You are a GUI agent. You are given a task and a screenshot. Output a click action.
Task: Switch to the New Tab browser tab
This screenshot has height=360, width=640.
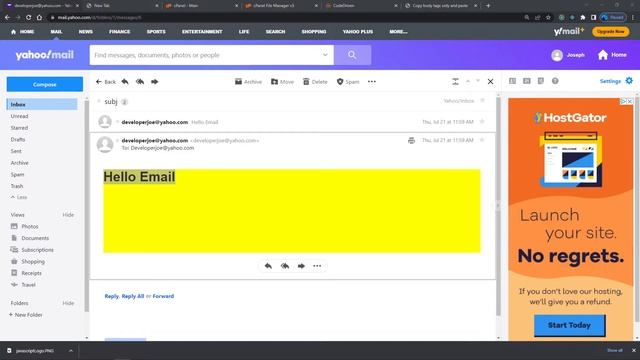click(122, 6)
